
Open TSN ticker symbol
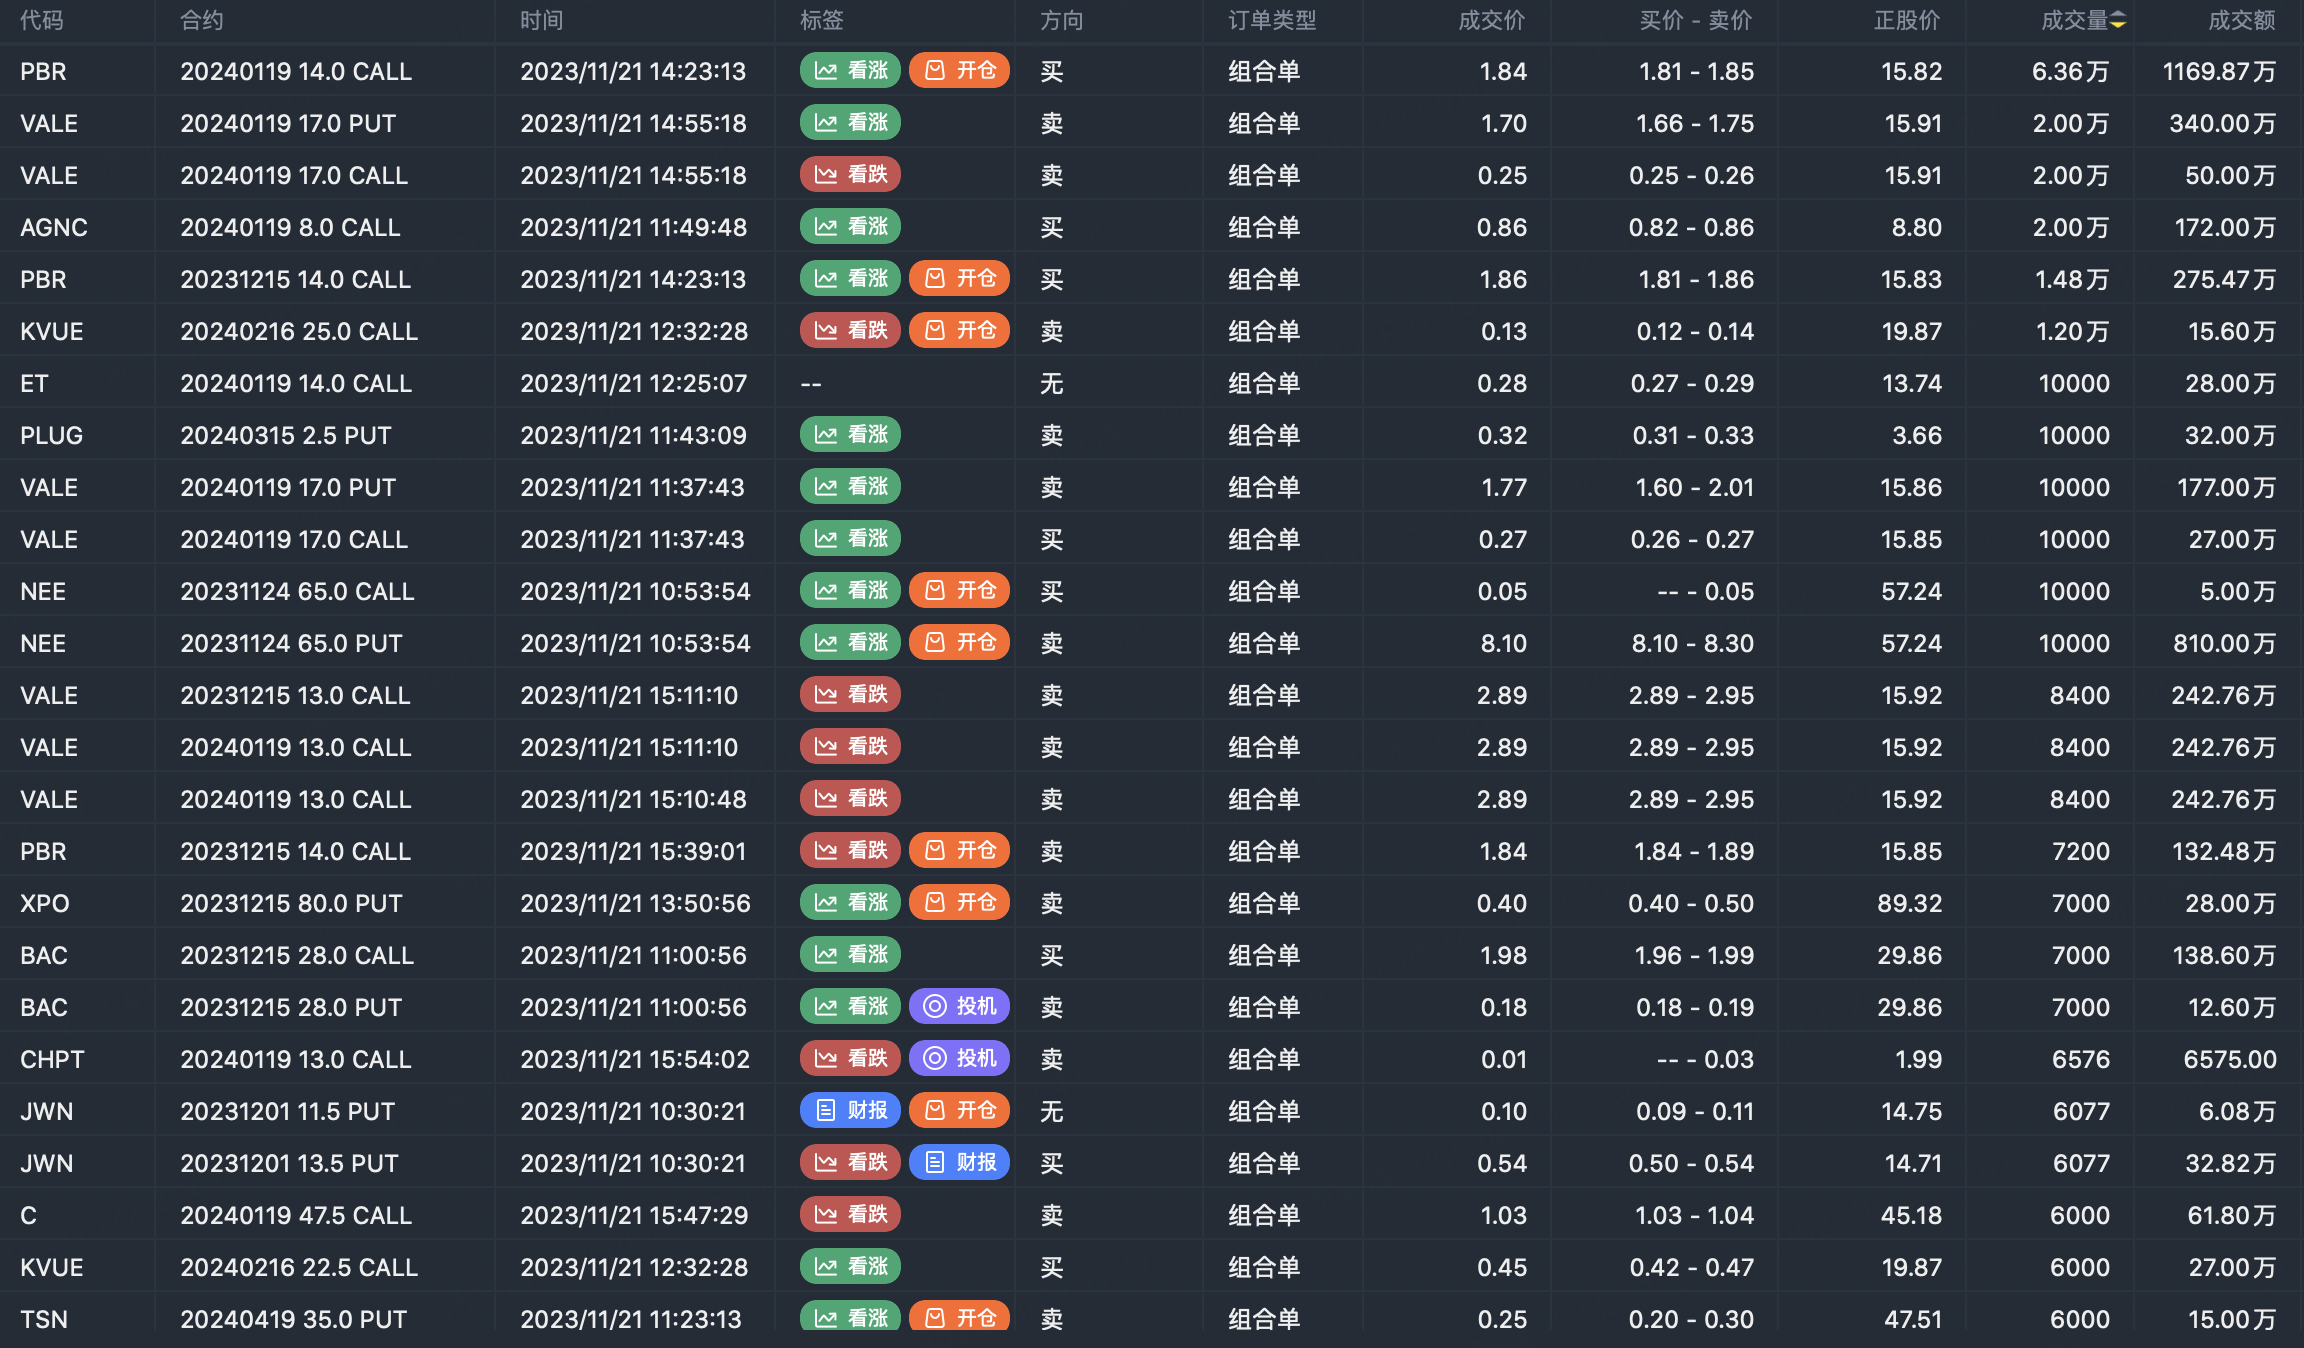tap(44, 1320)
